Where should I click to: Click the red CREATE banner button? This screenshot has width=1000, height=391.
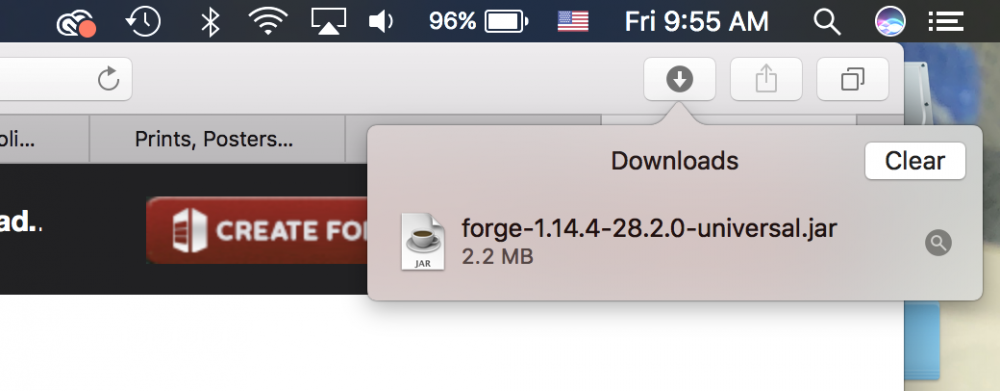[x=258, y=230]
